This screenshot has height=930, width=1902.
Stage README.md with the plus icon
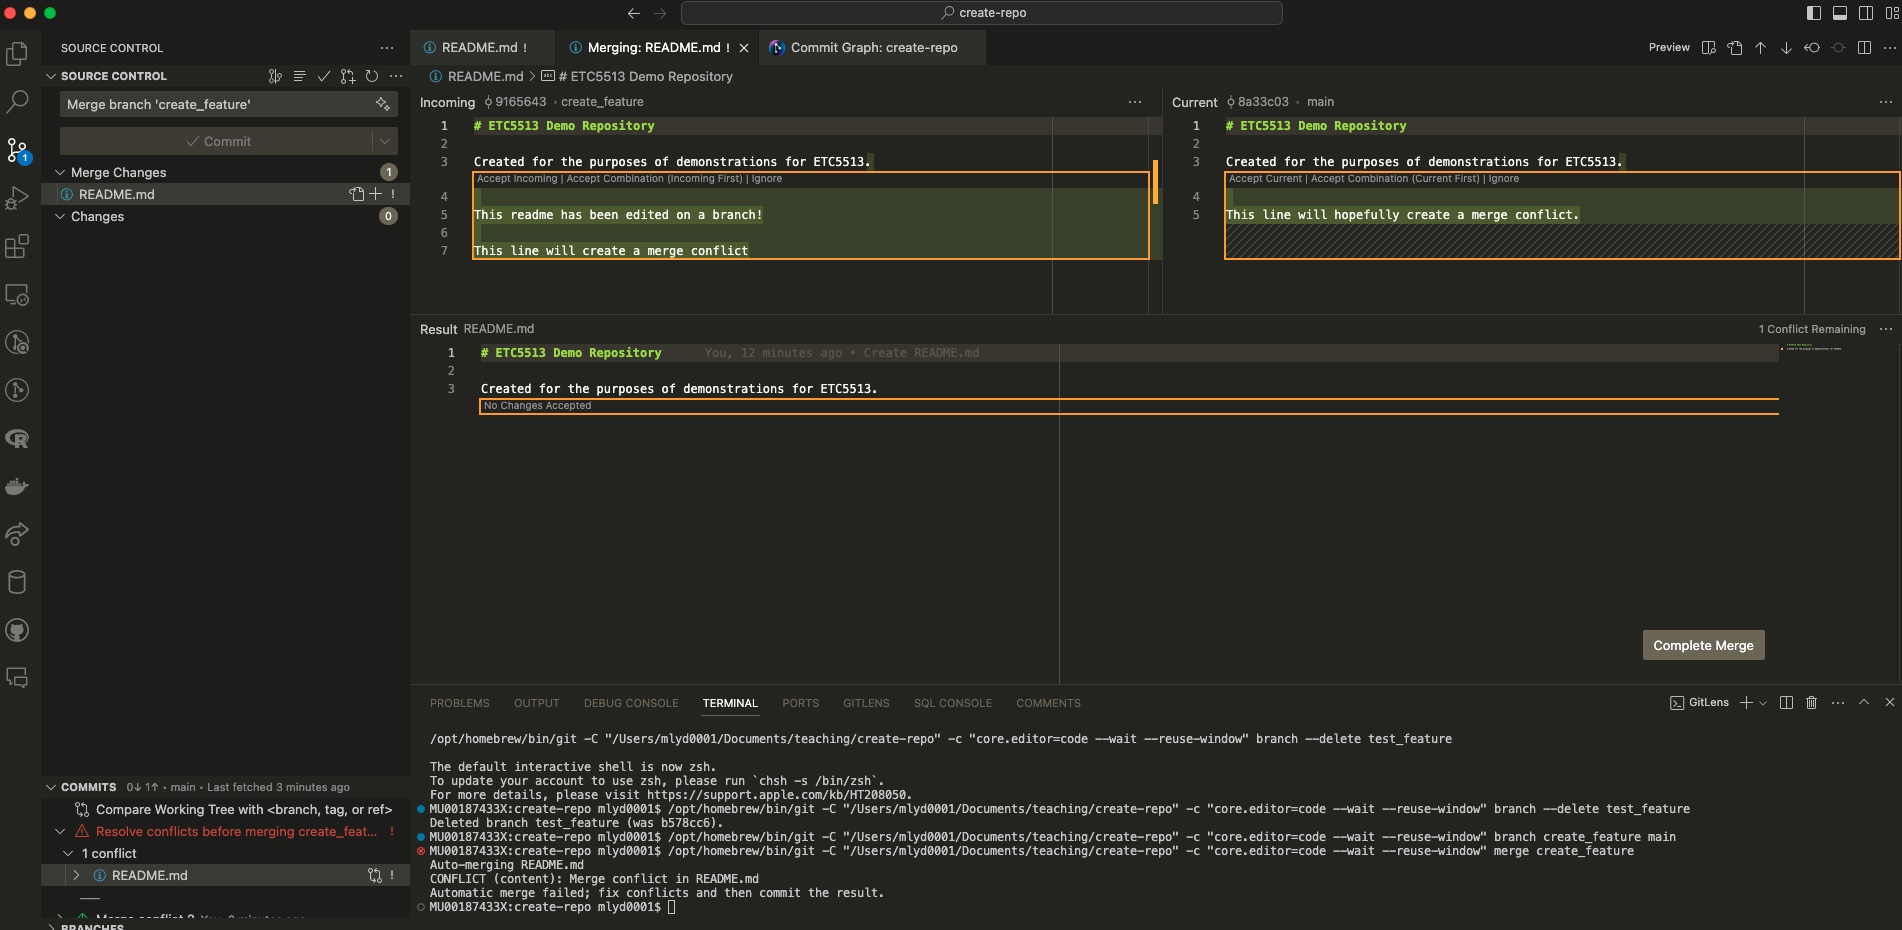point(376,194)
